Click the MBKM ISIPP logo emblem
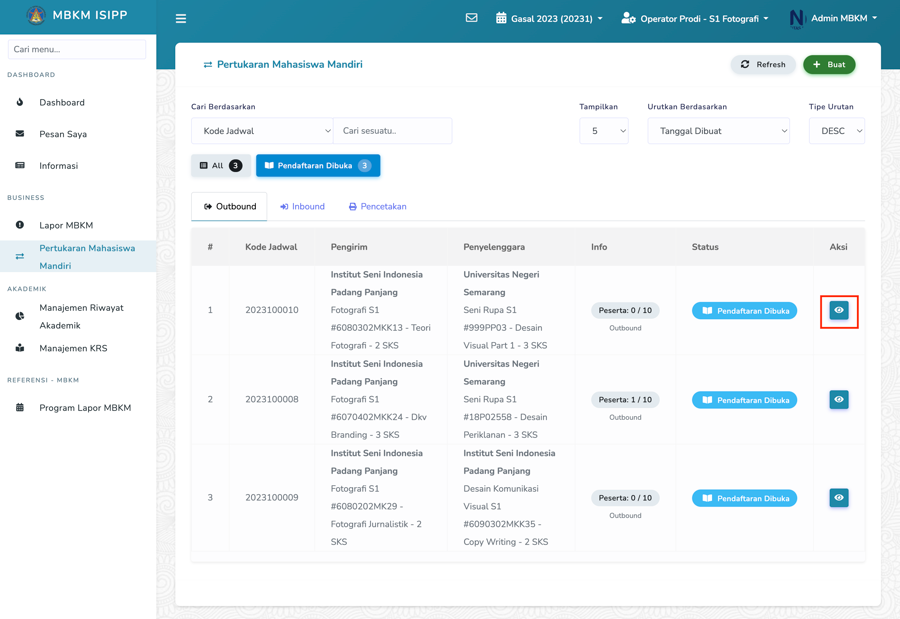The image size is (900, 619). click(36, 16)
